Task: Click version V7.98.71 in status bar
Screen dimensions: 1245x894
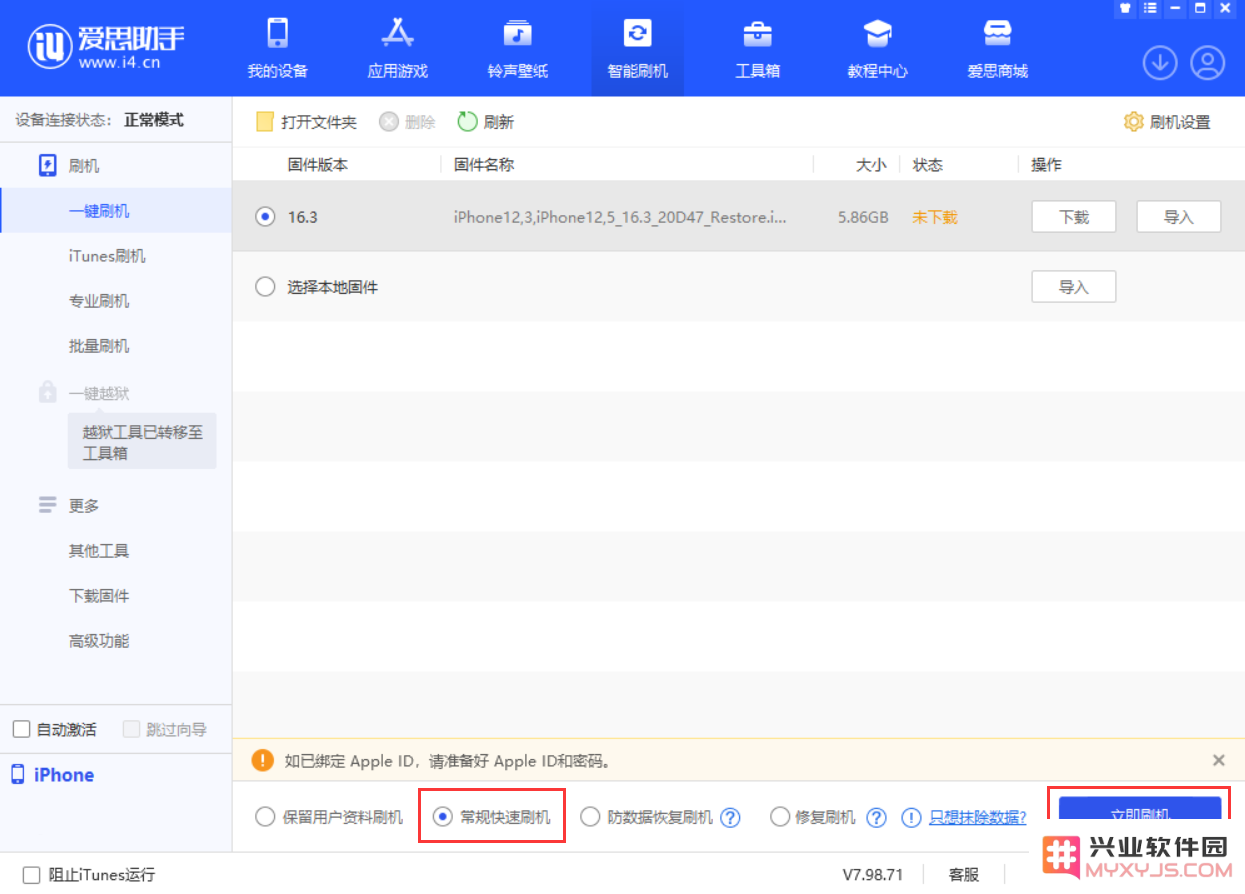Action: coord(873,875)
